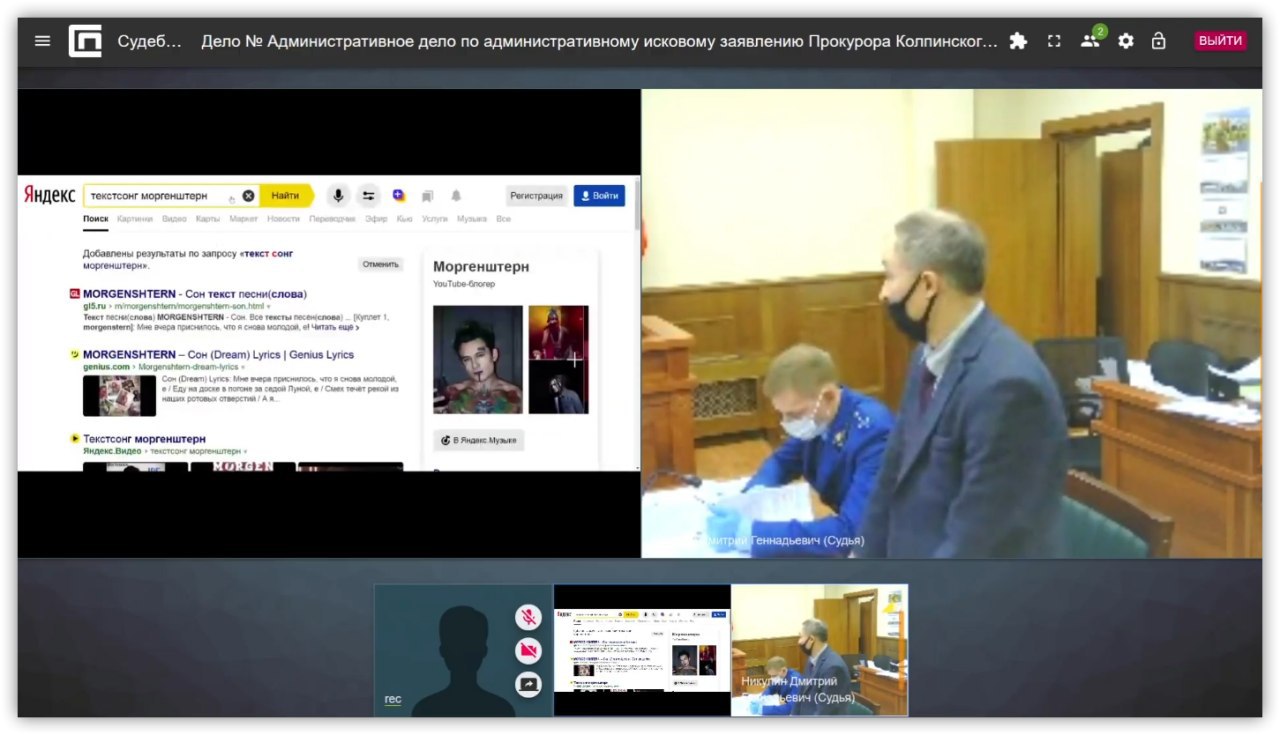1280x735 pixels.
Task: Open the Все services tab
Action: pyautogui.click(x=503, y=219)
